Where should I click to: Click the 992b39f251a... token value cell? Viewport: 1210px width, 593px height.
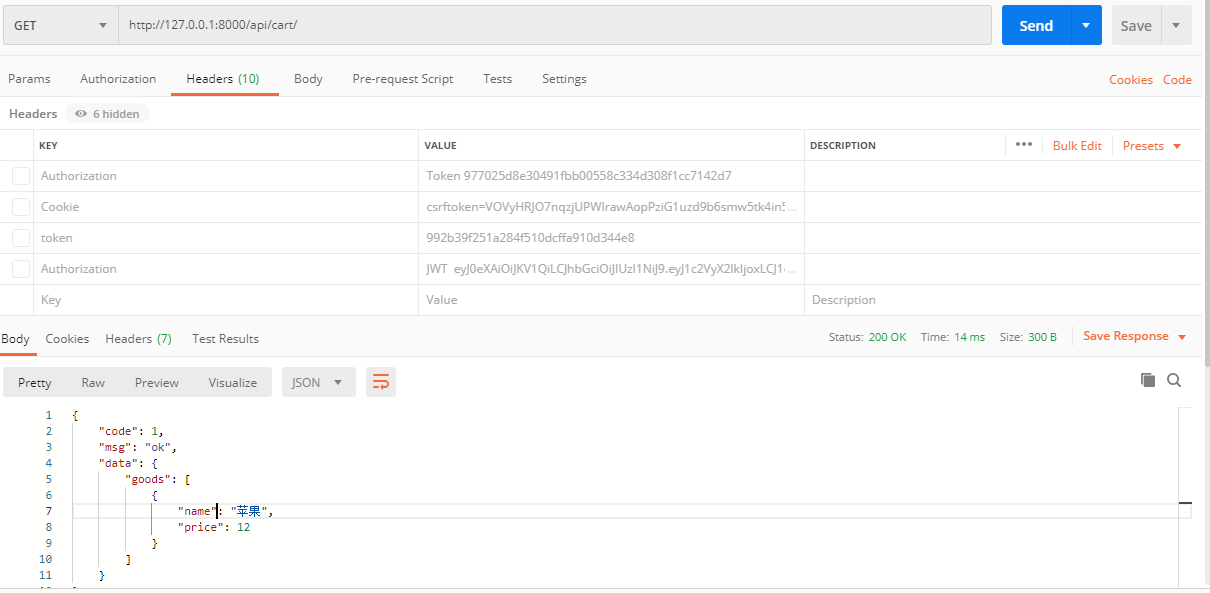(x=611, y=238)
